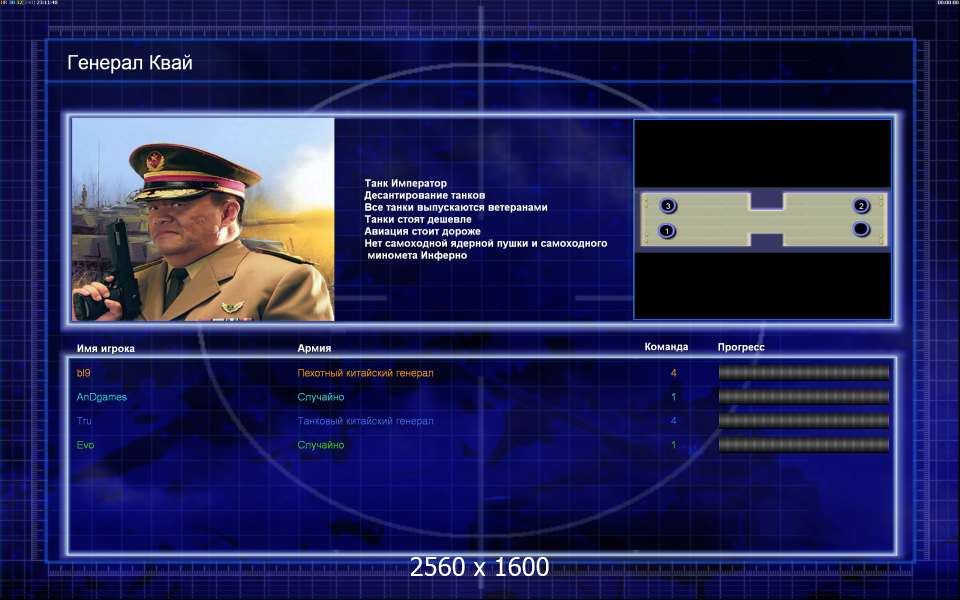Click the unnumbered start position marker on map
960x600 pixels.
click(861, 230)
